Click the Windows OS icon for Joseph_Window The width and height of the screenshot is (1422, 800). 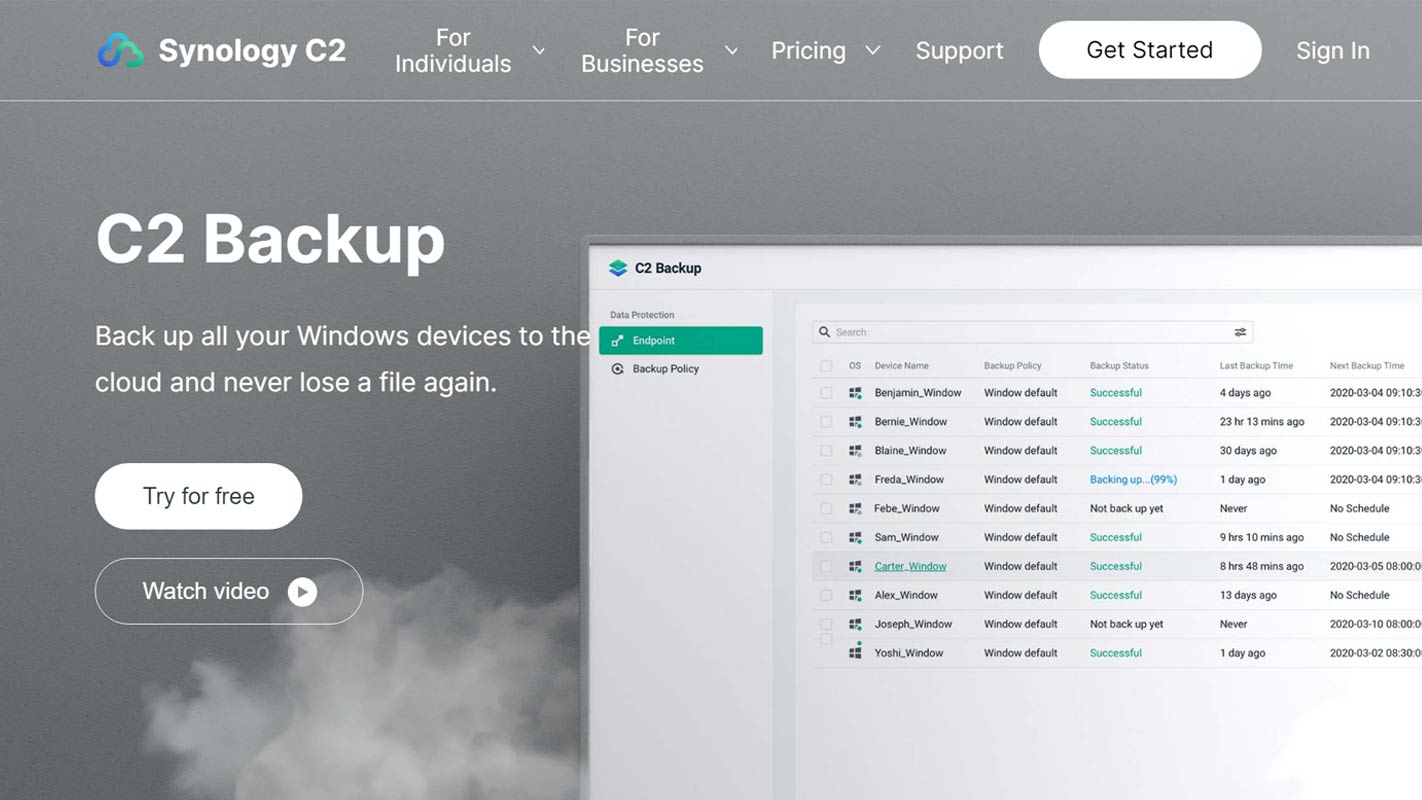click(x=855, y=625)
